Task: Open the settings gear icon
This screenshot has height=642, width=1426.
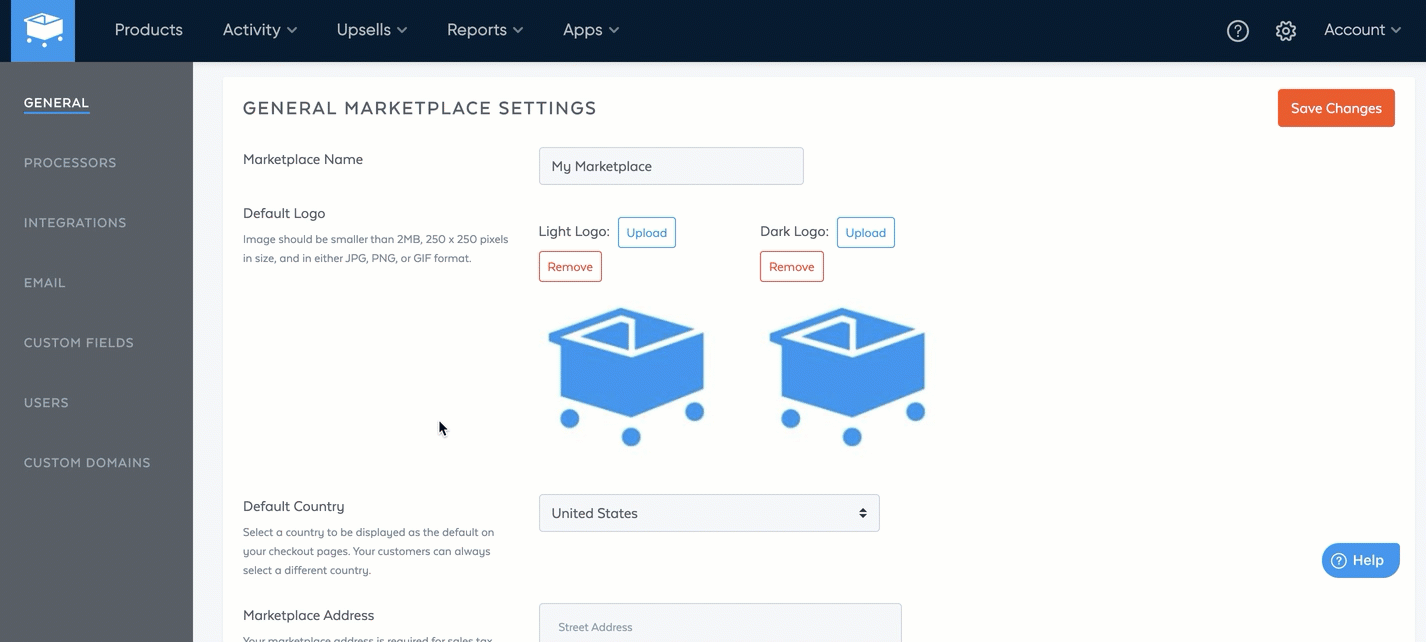Action: [x=1285, y=30]
